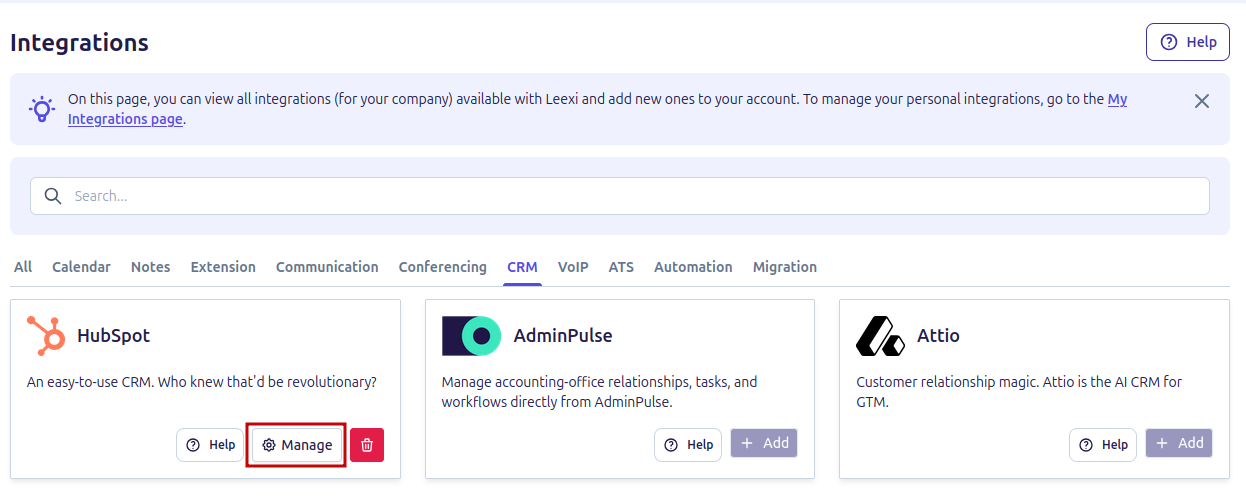Click the Attio logo icon
The height and width of the screenshot is (499, 1246).
pyautogui.click(x=881, y=336)
